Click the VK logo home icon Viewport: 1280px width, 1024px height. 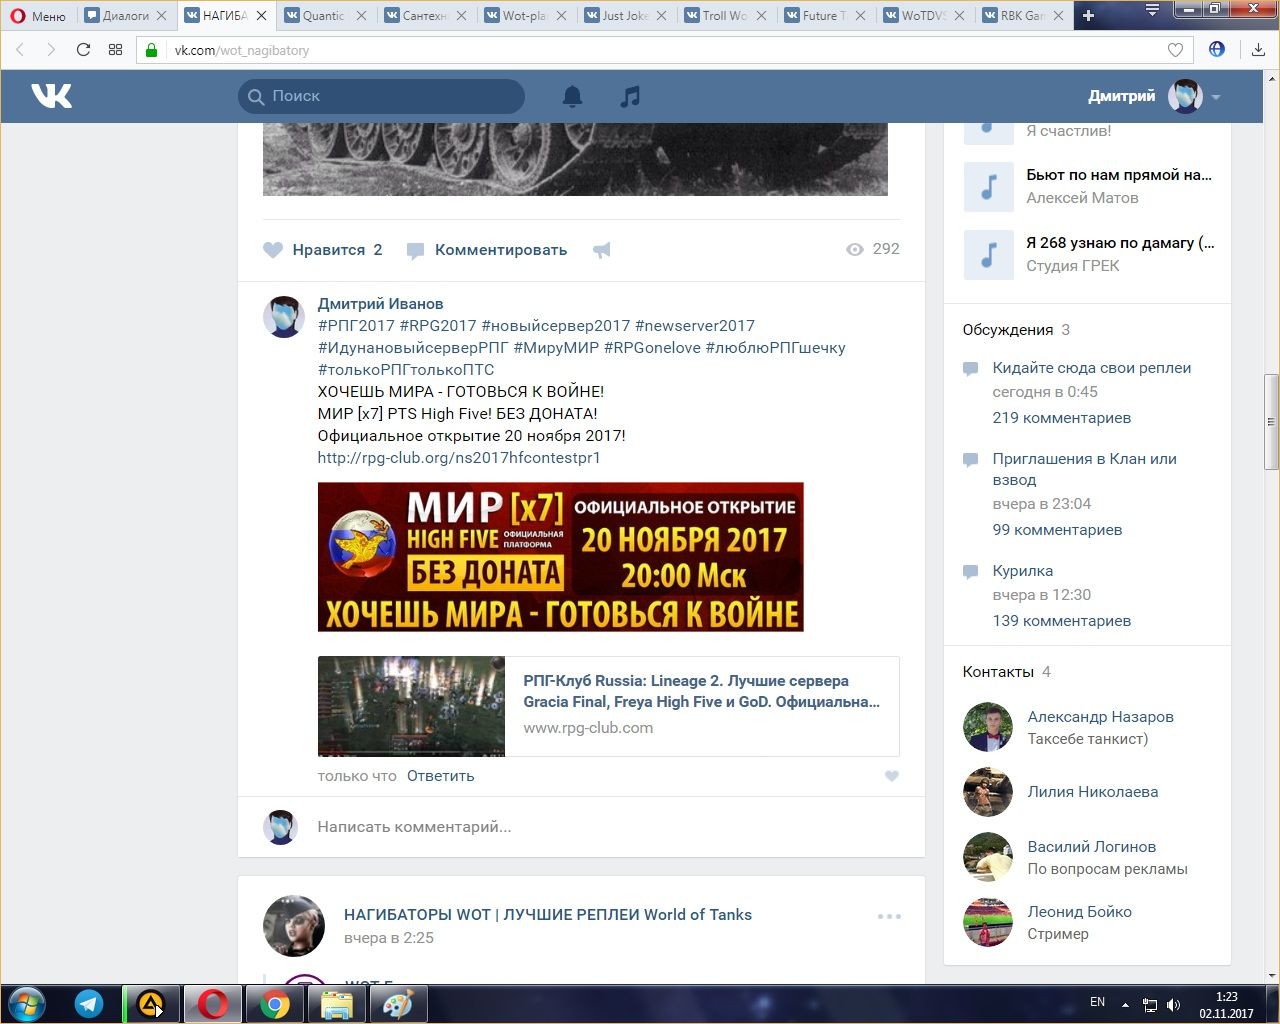(51, 96)
